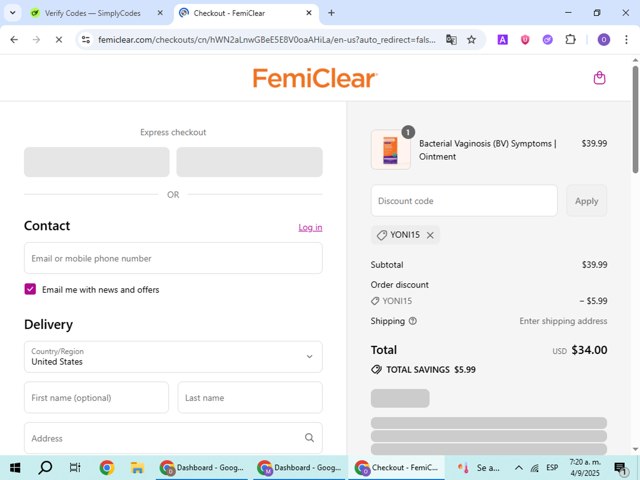Click the Log in link
The height and width of the screenshot is (480, 640).
click(310, 227)
